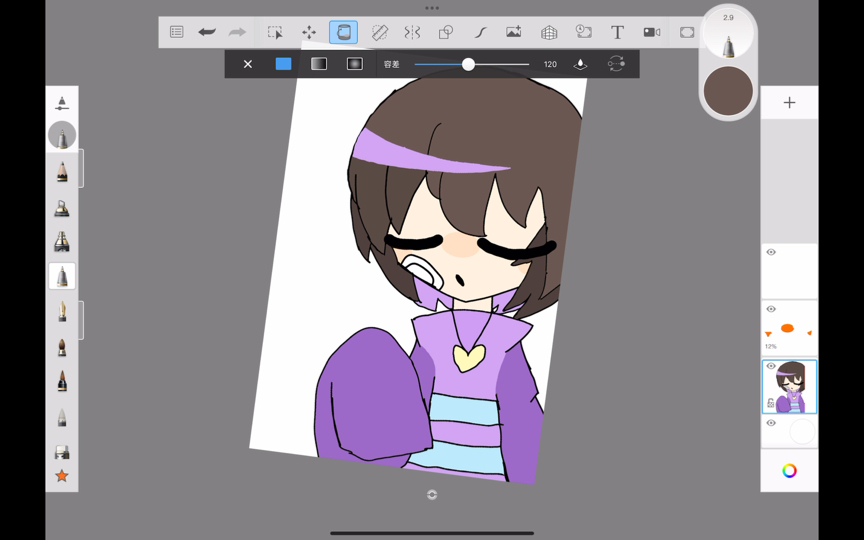Select the highlighted Technical pen brush
Image resolution: width=864 pixels, height=540 pixels.
coord(62,276)
